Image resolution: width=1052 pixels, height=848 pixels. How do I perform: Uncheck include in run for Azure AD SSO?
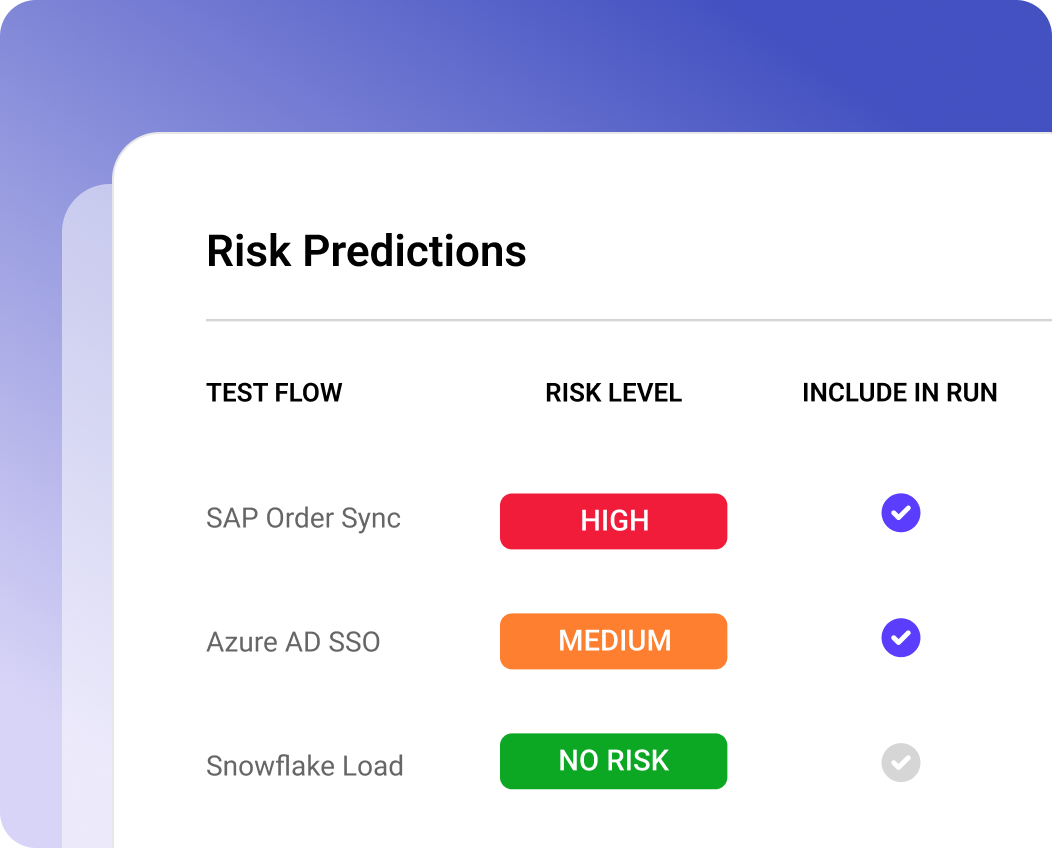[900, 637]
